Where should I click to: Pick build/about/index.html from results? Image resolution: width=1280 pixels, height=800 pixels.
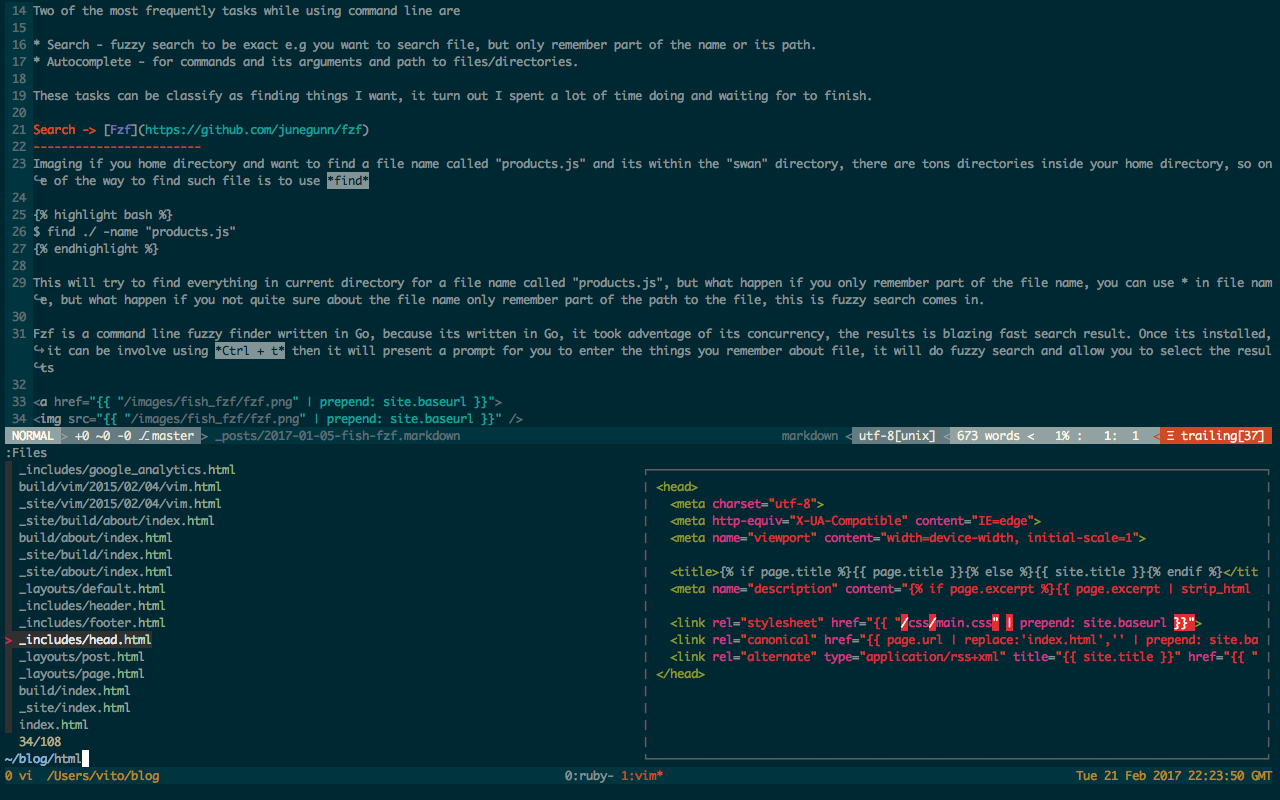(98, 537)
